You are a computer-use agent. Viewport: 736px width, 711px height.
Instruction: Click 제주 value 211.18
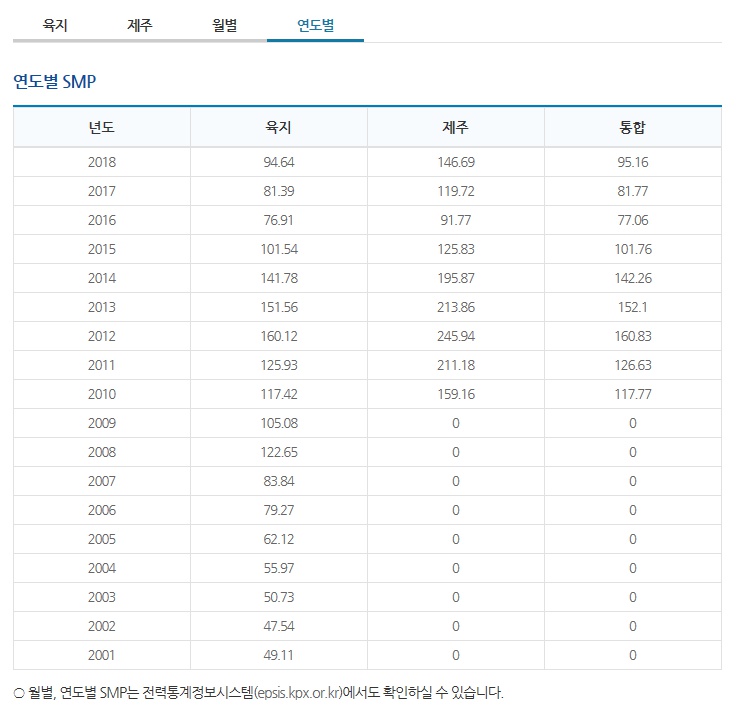[456, 366]
